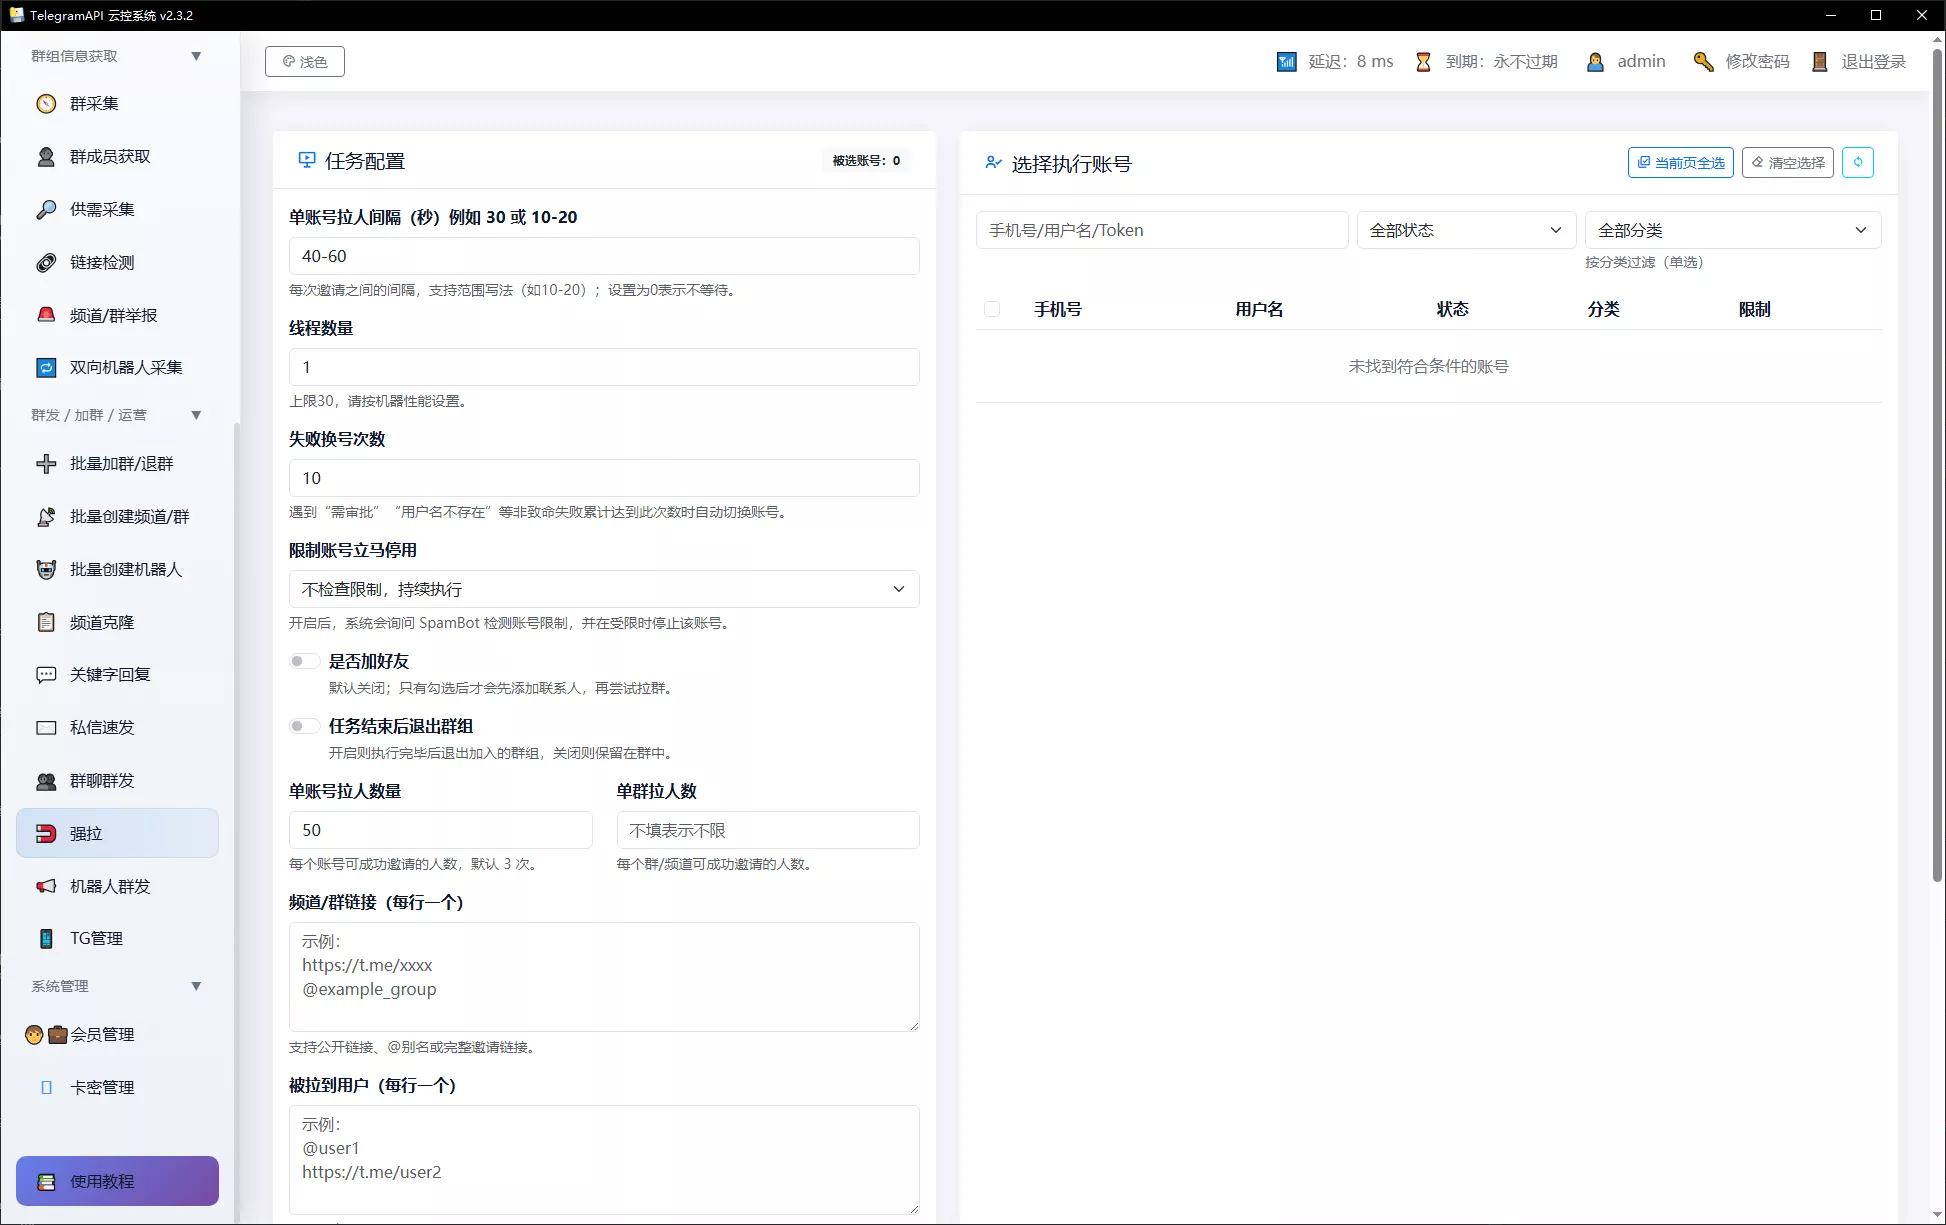Switch theme with the 浅色 button

305,62
